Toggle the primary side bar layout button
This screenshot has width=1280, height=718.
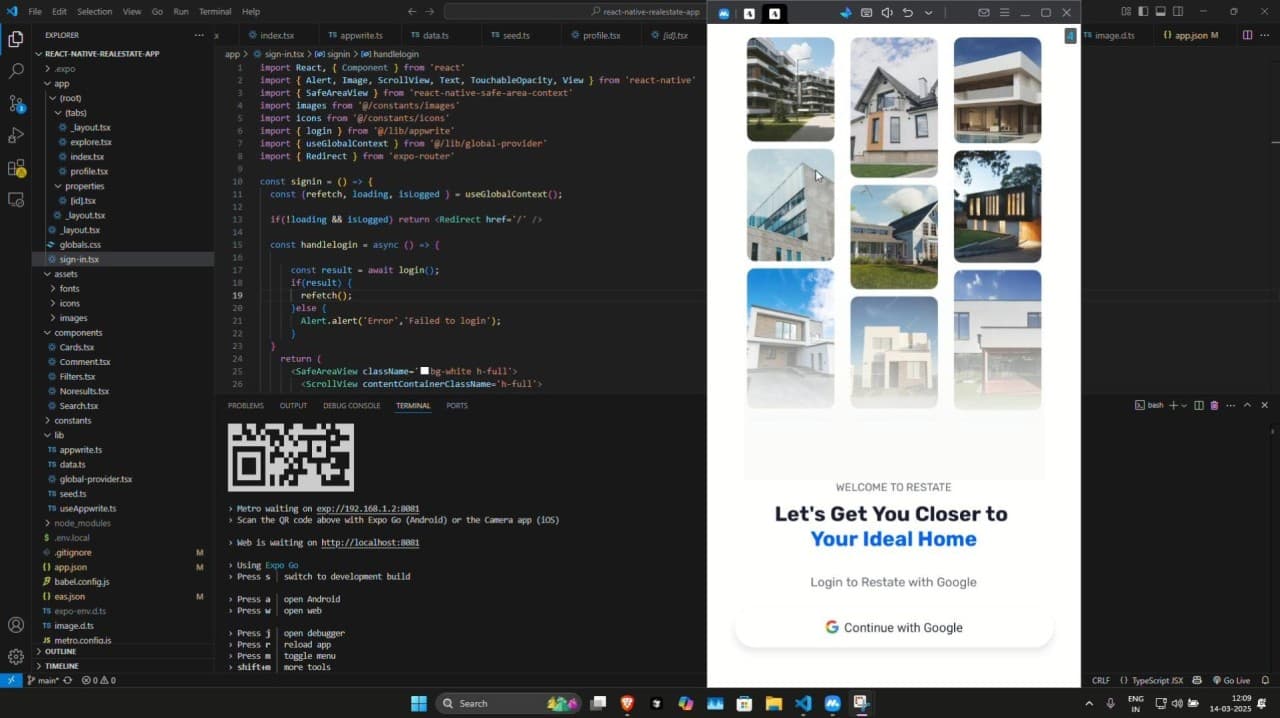pyautogui.click(x=1143, y=12)
